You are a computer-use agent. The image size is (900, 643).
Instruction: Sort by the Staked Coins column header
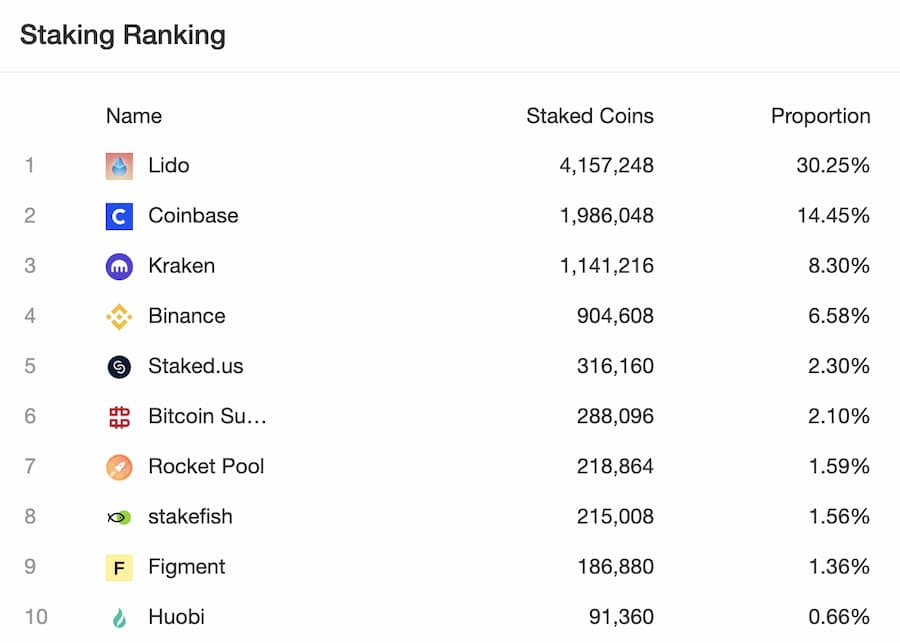point(590,115)
